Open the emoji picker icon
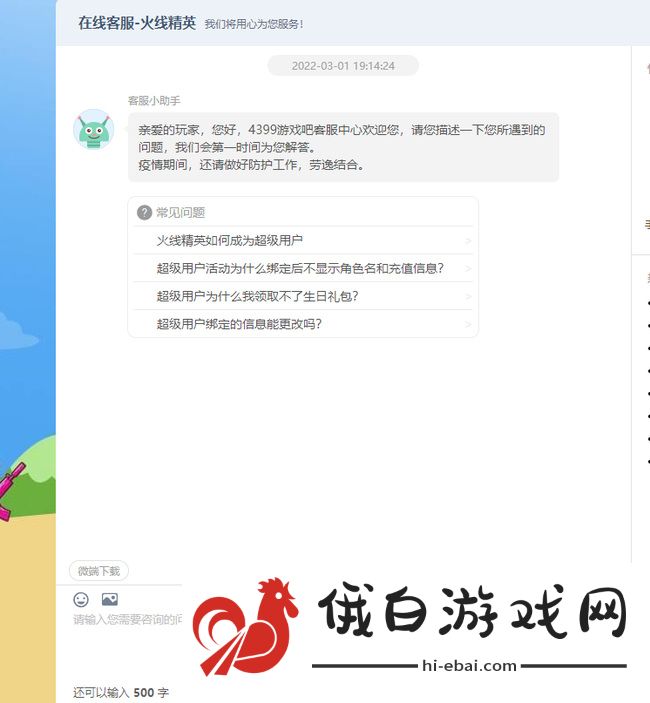650x703 pixels. pyautogui.click(x=81, y=599)
